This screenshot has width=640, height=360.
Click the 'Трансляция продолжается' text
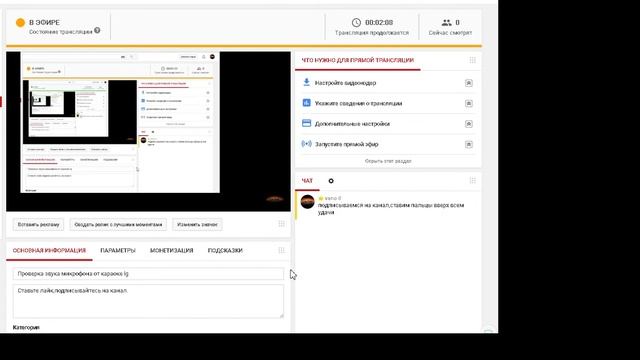click(371, 33)
